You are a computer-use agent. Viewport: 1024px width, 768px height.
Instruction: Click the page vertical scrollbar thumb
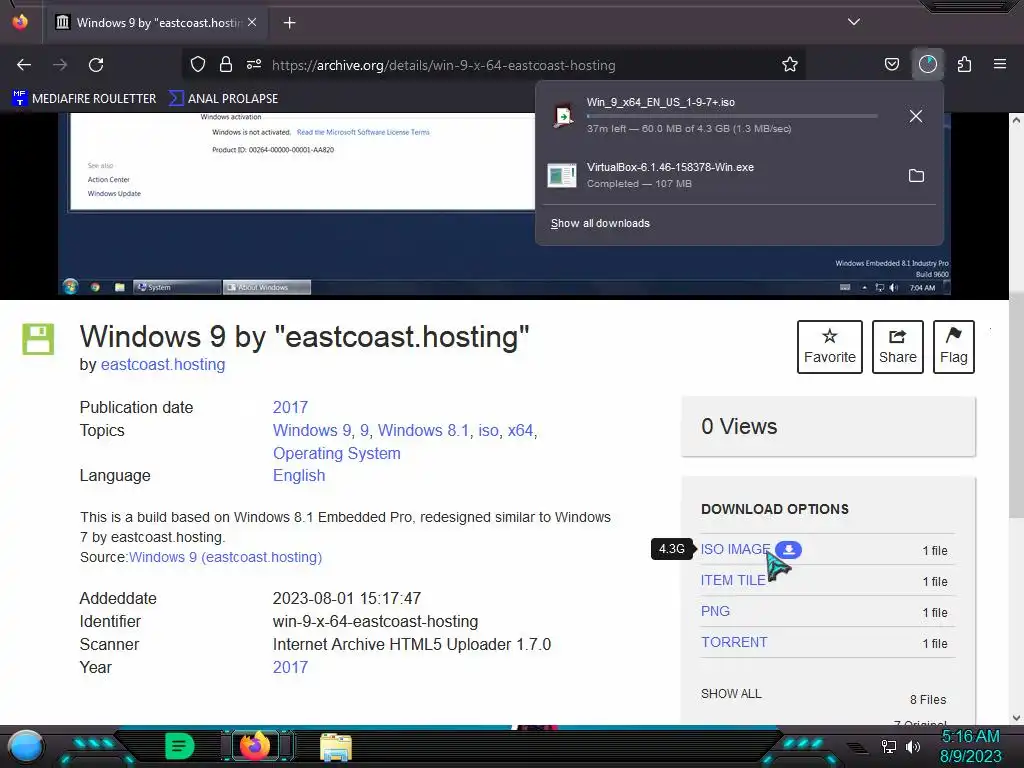(x=1016, y=405)
